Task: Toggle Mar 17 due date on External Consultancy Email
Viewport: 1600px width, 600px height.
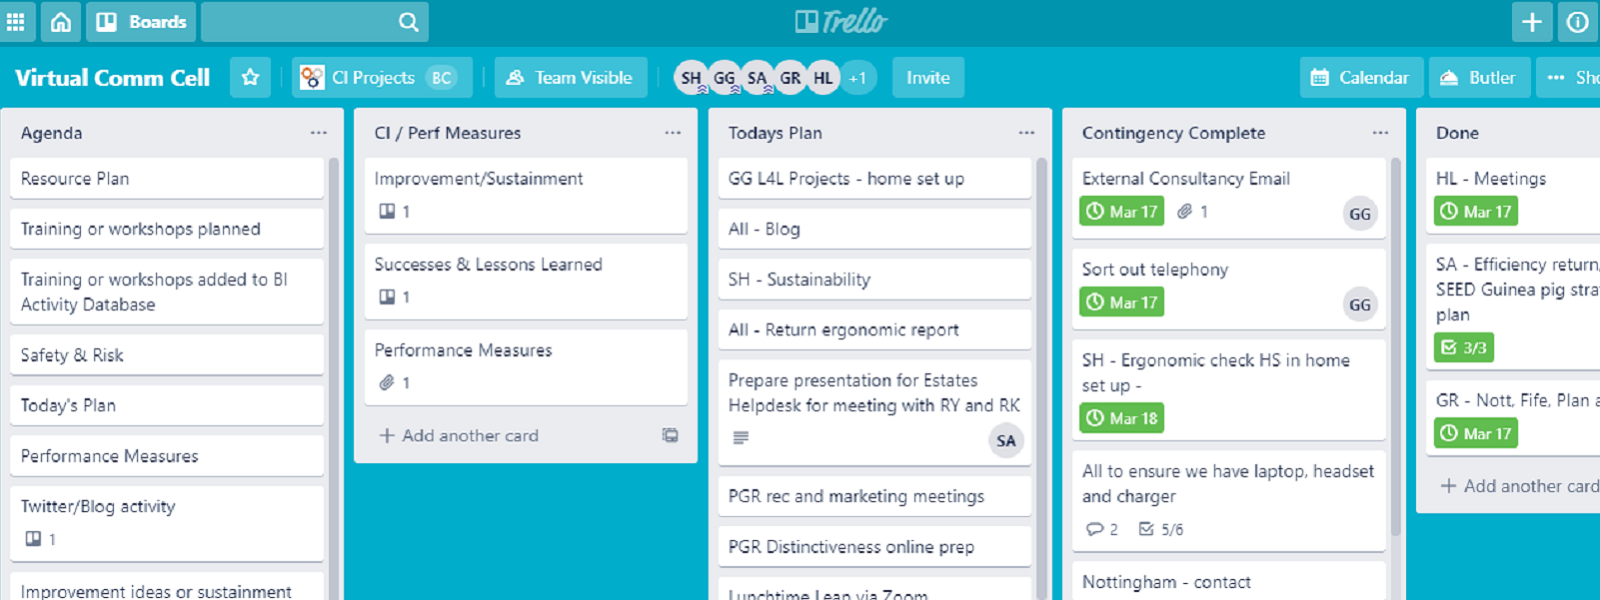Action: pyautogui.click(x=1122, y=212)
